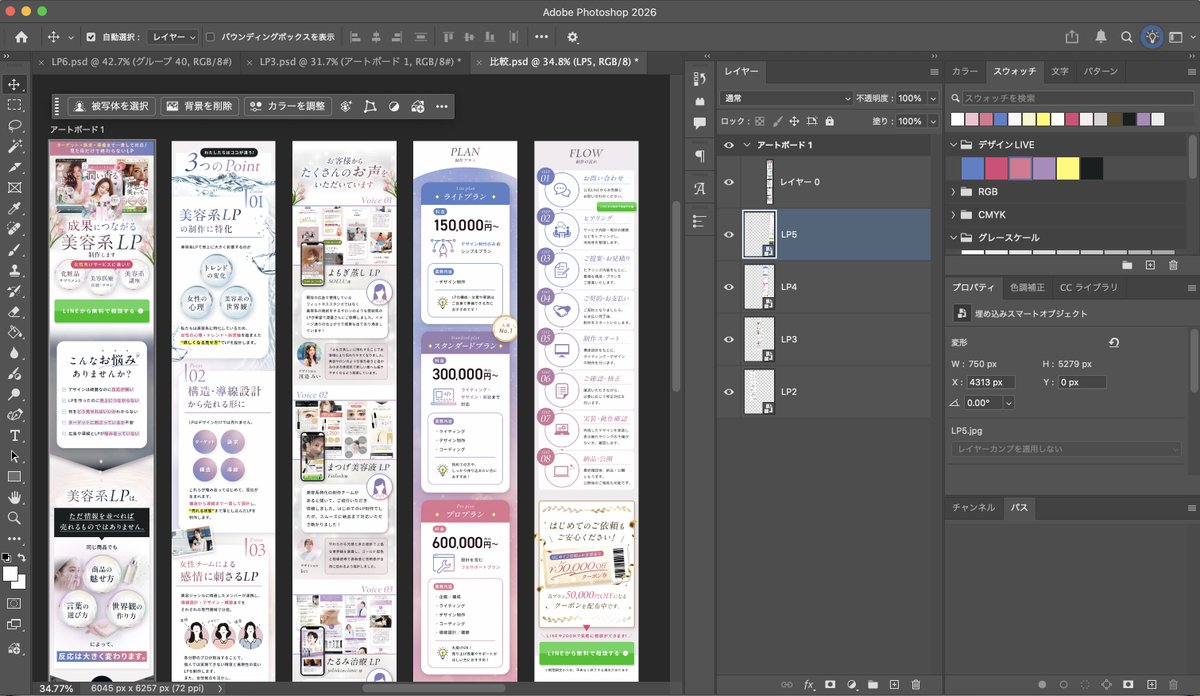Screen dimensions: 1200x696
Task: Pick the Lasso tool
Action: point(15,126)
